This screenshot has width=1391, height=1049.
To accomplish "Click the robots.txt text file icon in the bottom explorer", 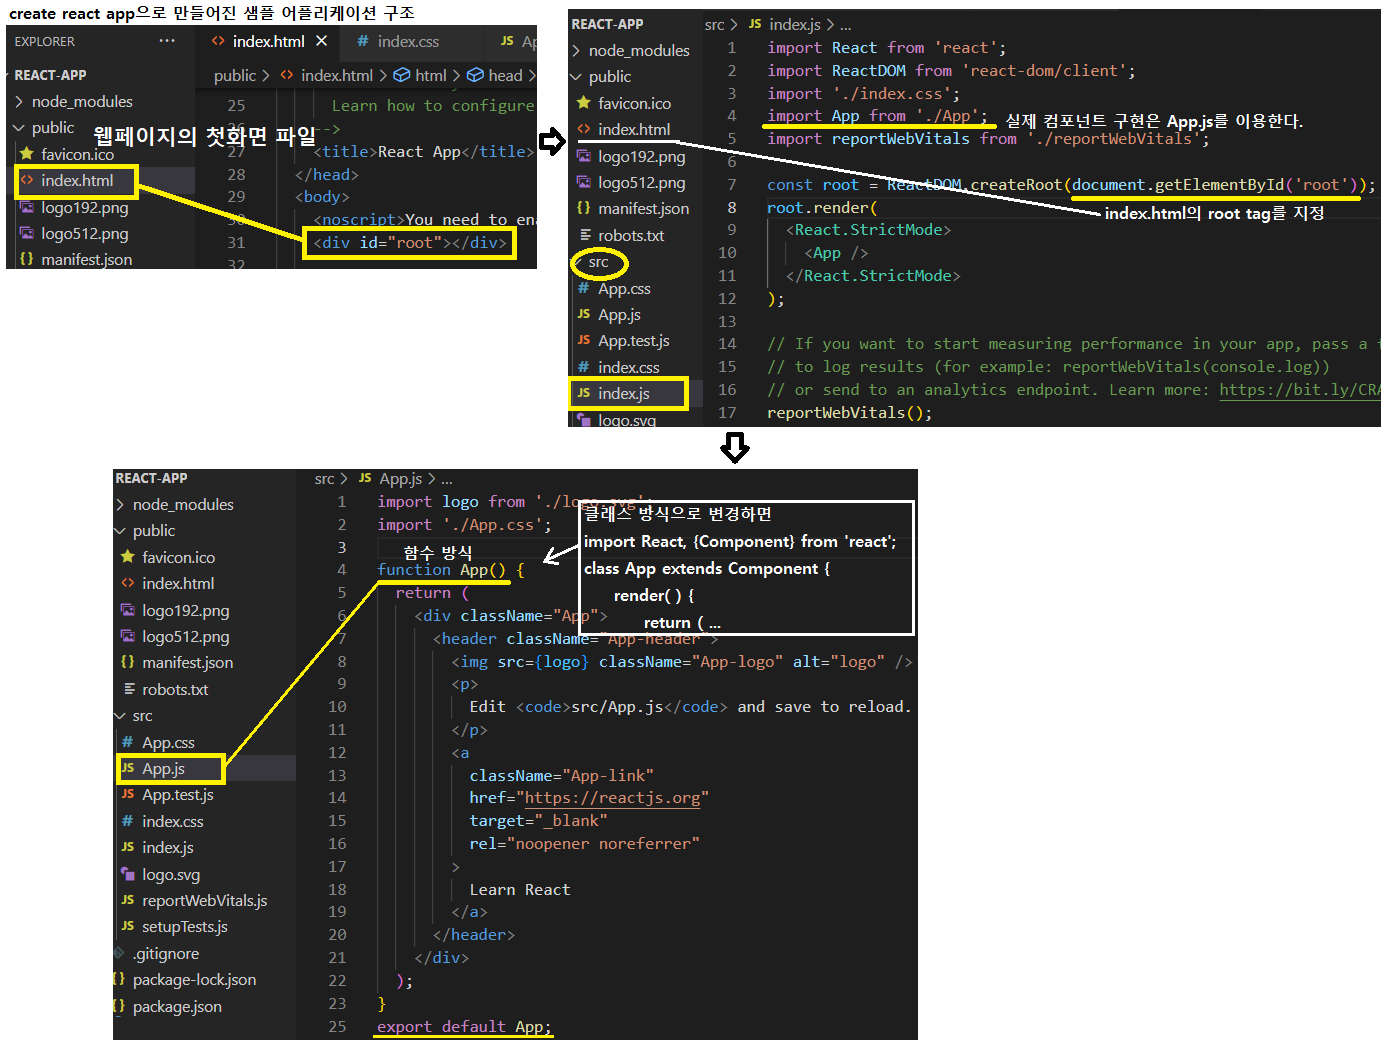I will click(x=128, y=689).
